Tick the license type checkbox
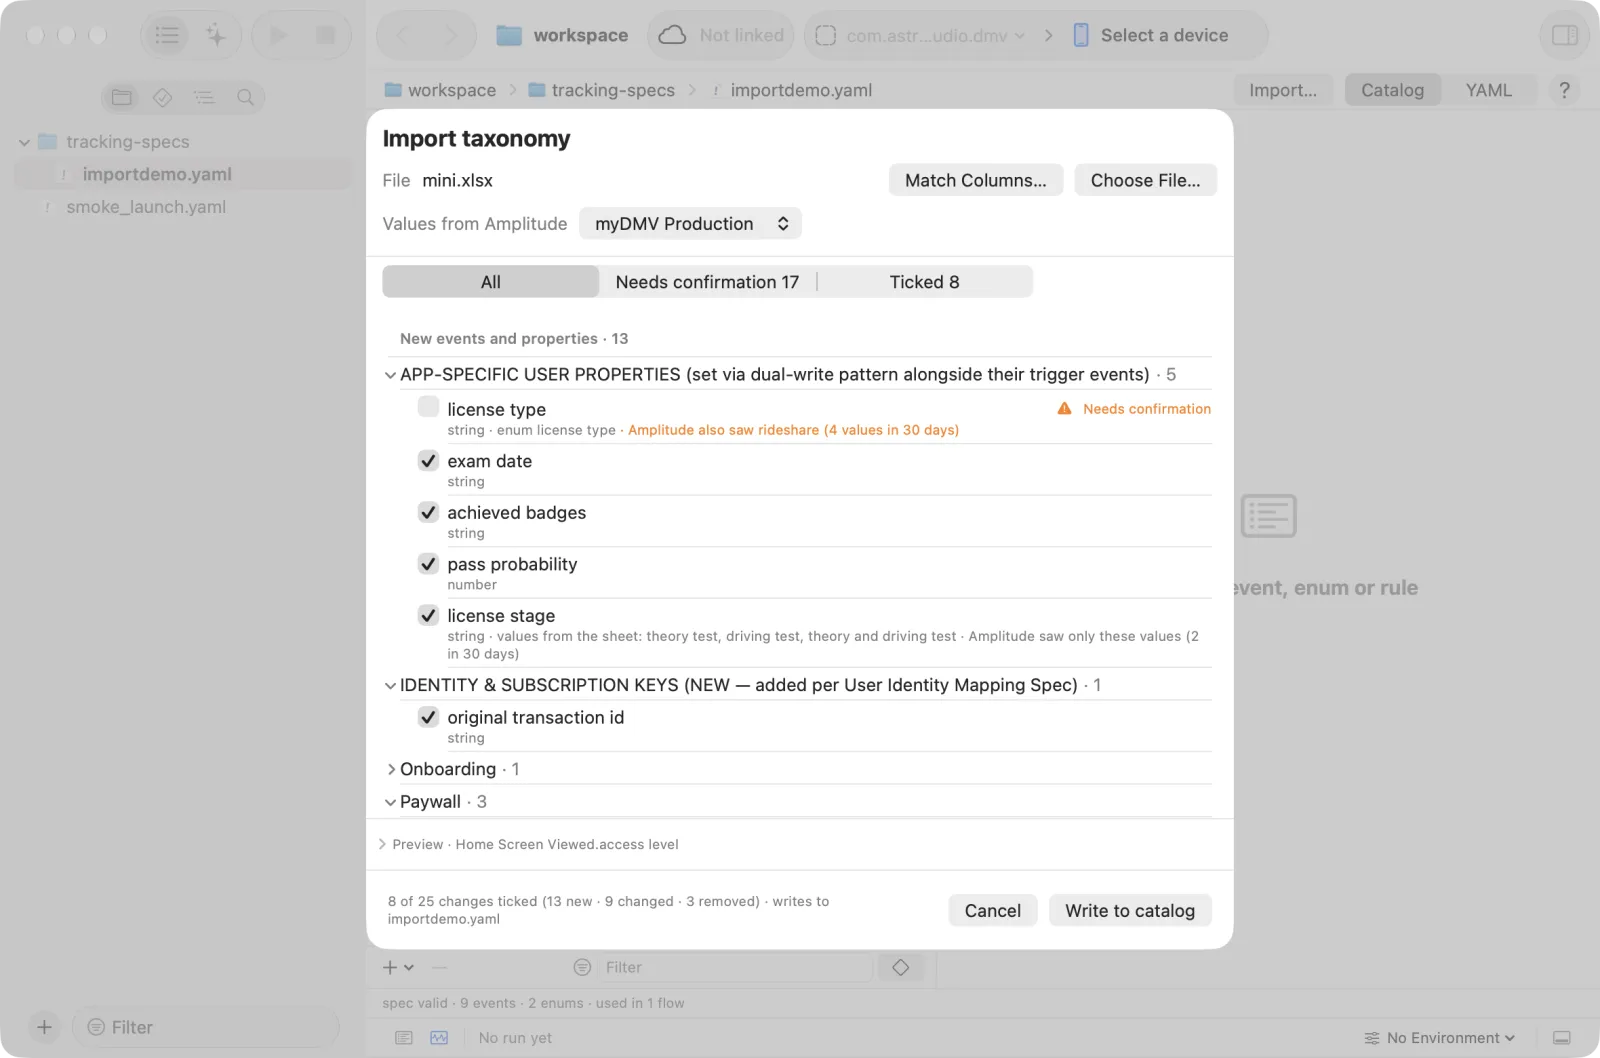Viewport: 1600px width, 1058px height. (x=428, y=407)
